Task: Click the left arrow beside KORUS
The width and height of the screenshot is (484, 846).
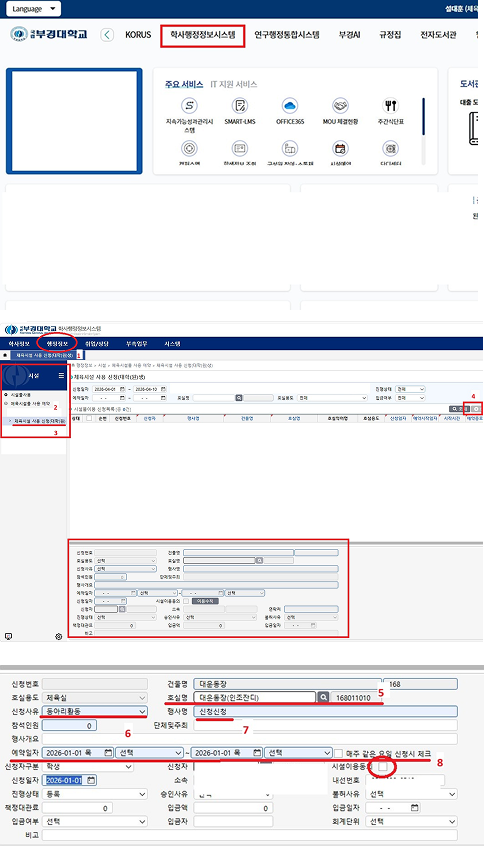Action: 107,35
